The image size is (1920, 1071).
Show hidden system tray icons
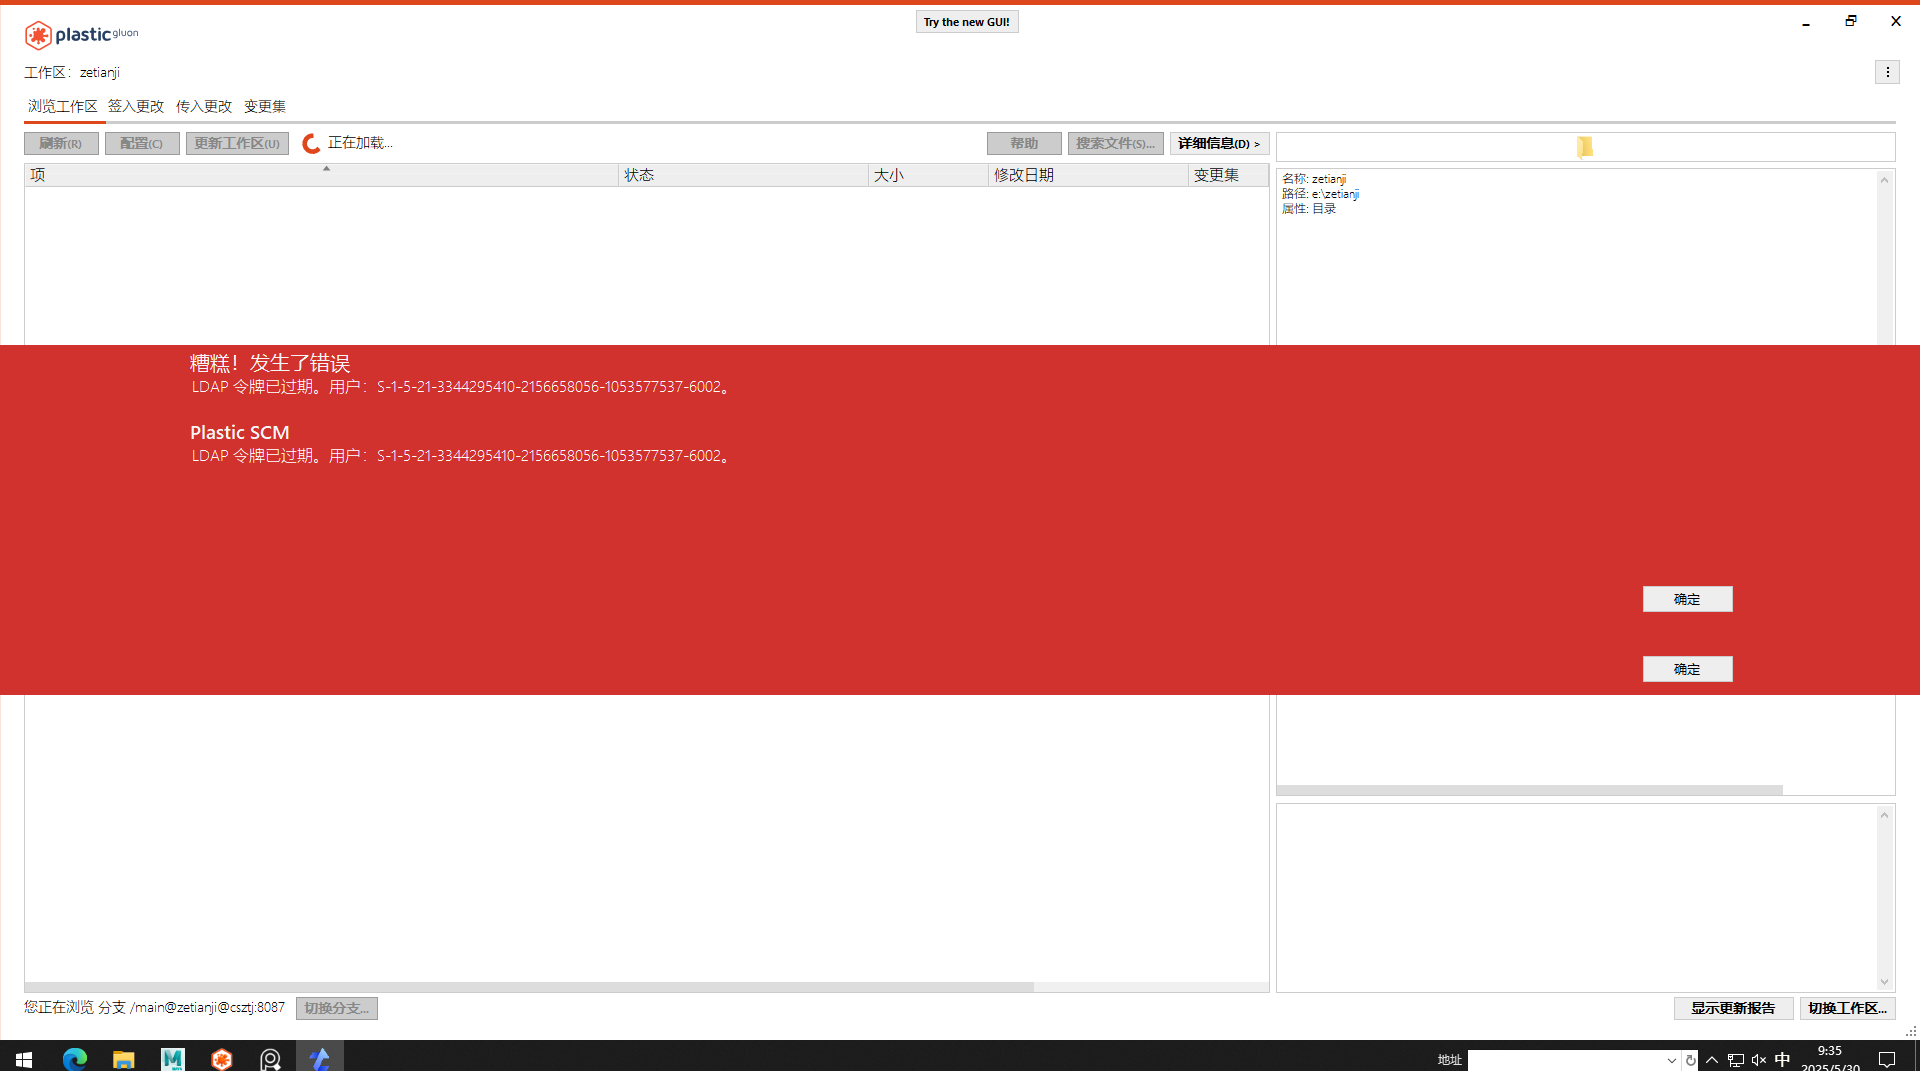(x=1712, y=1060)
